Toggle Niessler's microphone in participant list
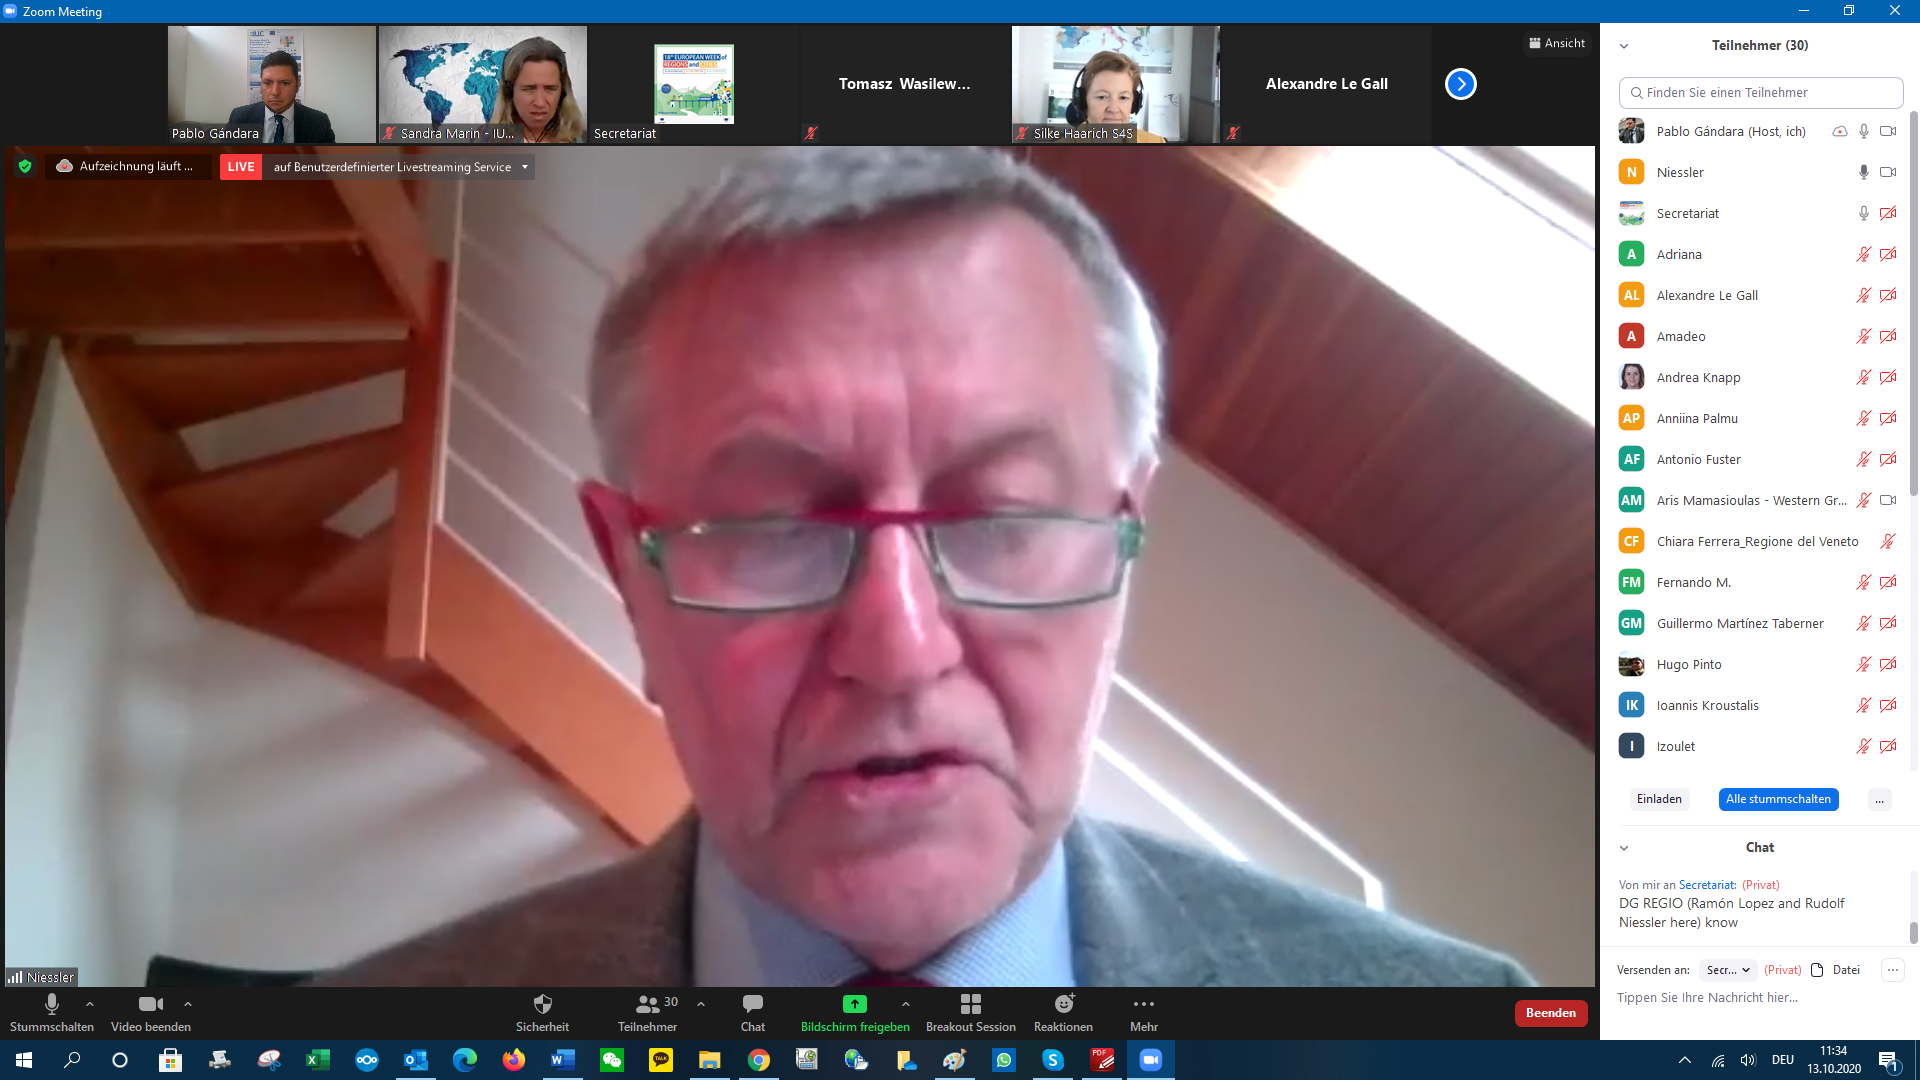Viewport: 1920px width, 1080px height. (1863, 172)
